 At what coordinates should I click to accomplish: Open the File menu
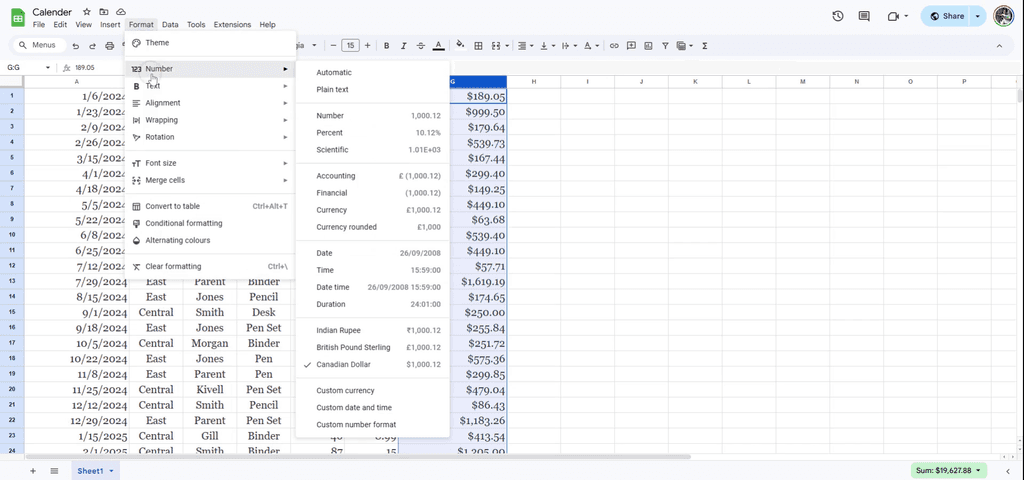(39, 25)
